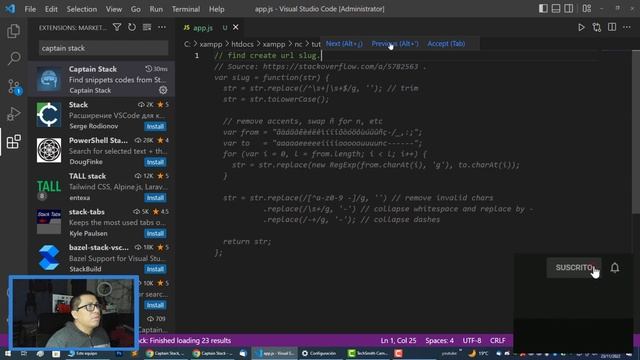Change encoding via UTF-8 status item
Viewport: 640px width, 360px height.
coord(472,340)
